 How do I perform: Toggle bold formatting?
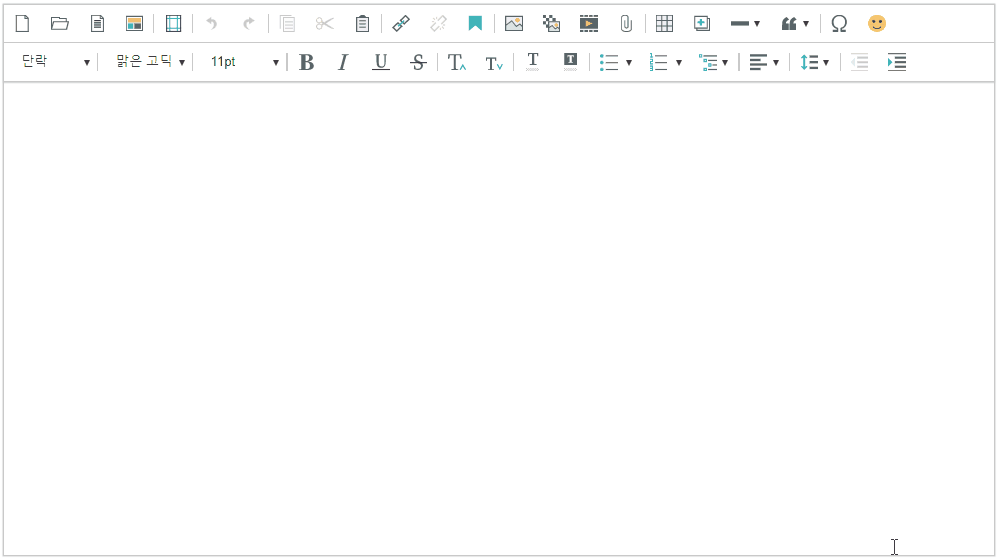point(307,62)
